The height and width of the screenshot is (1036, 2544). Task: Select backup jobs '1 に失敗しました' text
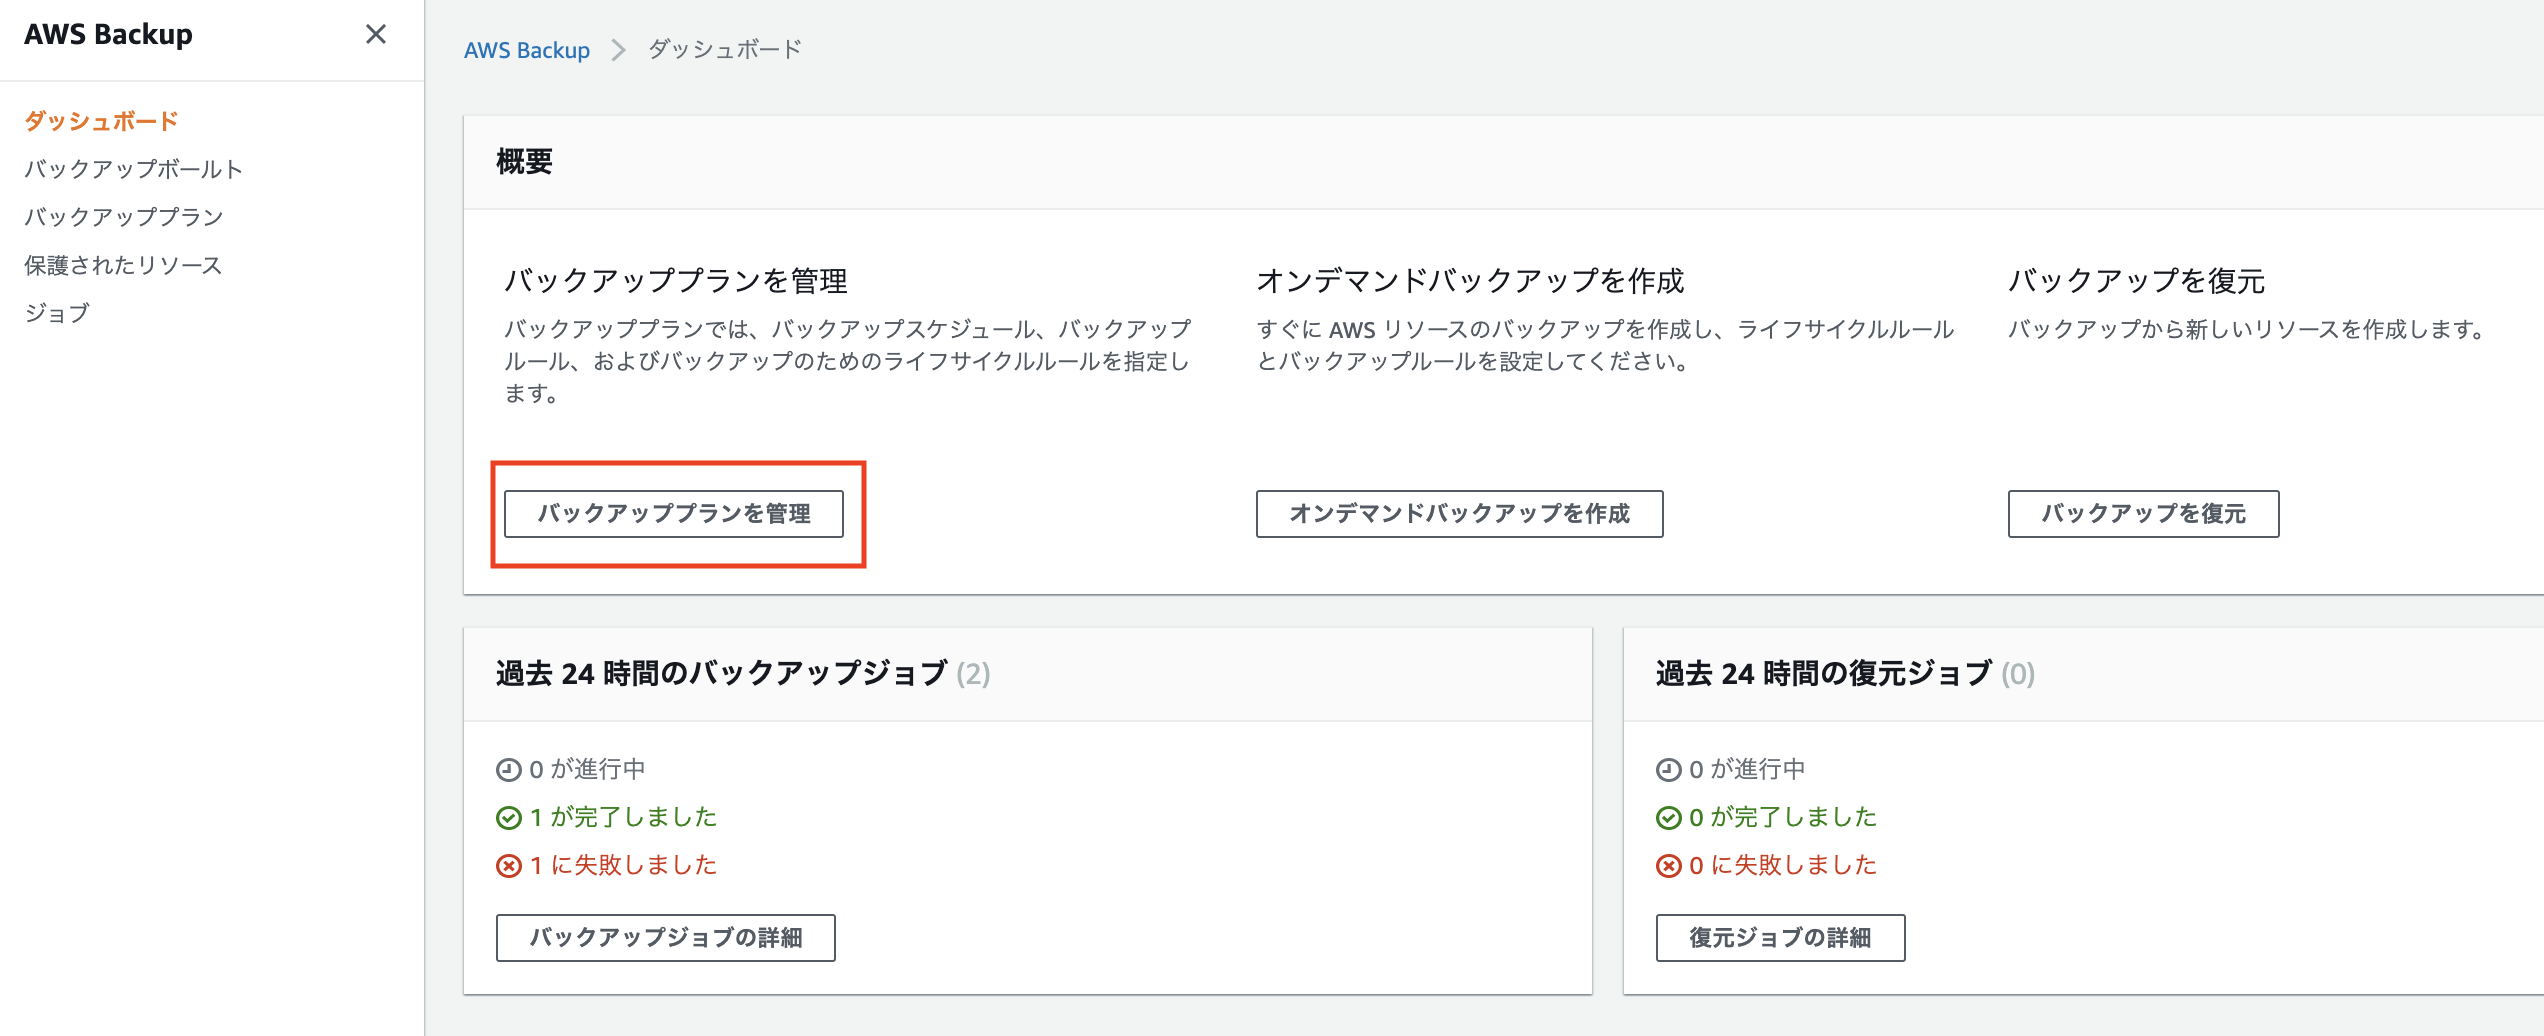[x=624, y=865]
